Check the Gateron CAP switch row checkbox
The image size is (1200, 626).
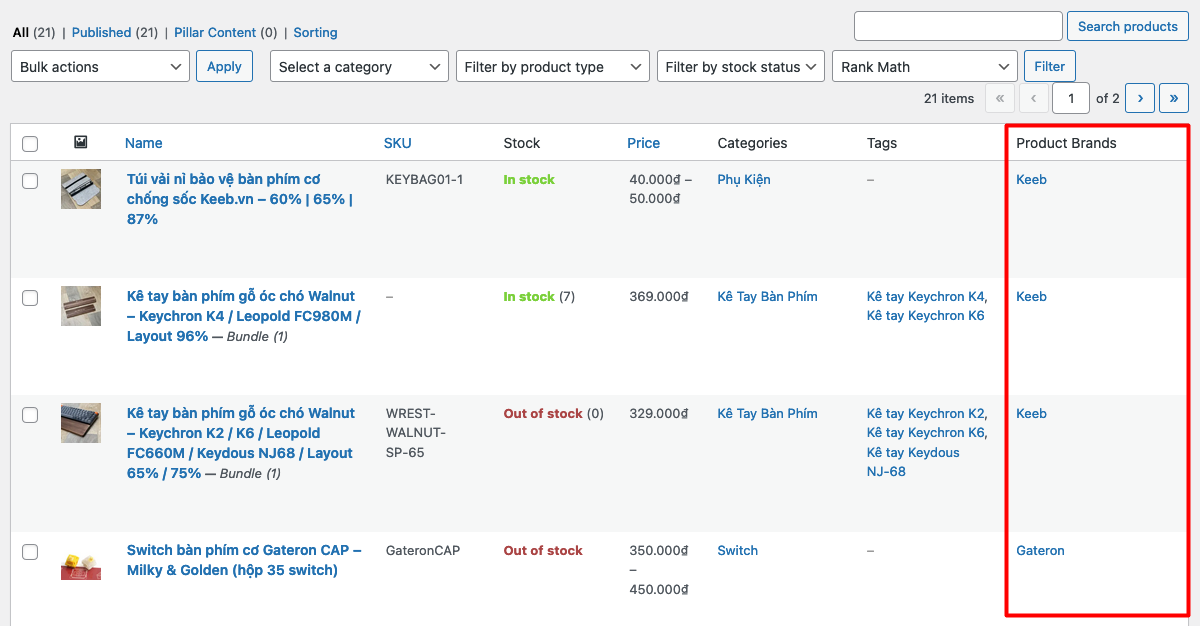point(30,552)
